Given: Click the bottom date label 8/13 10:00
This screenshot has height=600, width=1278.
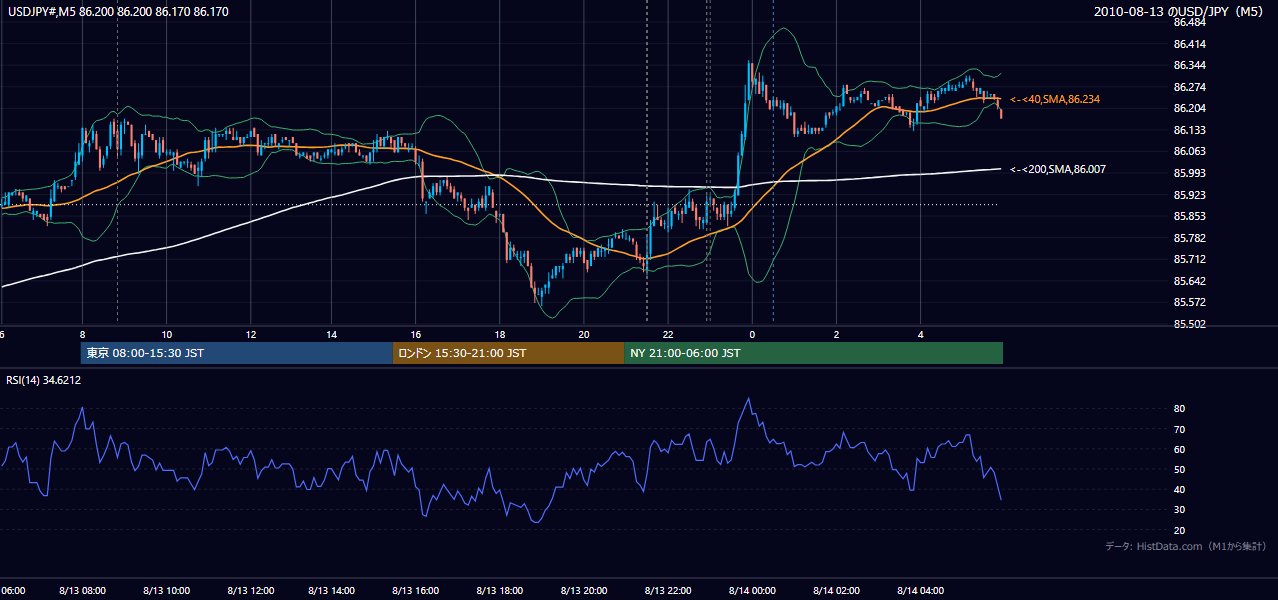Looking at the screenshot, I should coord(166,590).
